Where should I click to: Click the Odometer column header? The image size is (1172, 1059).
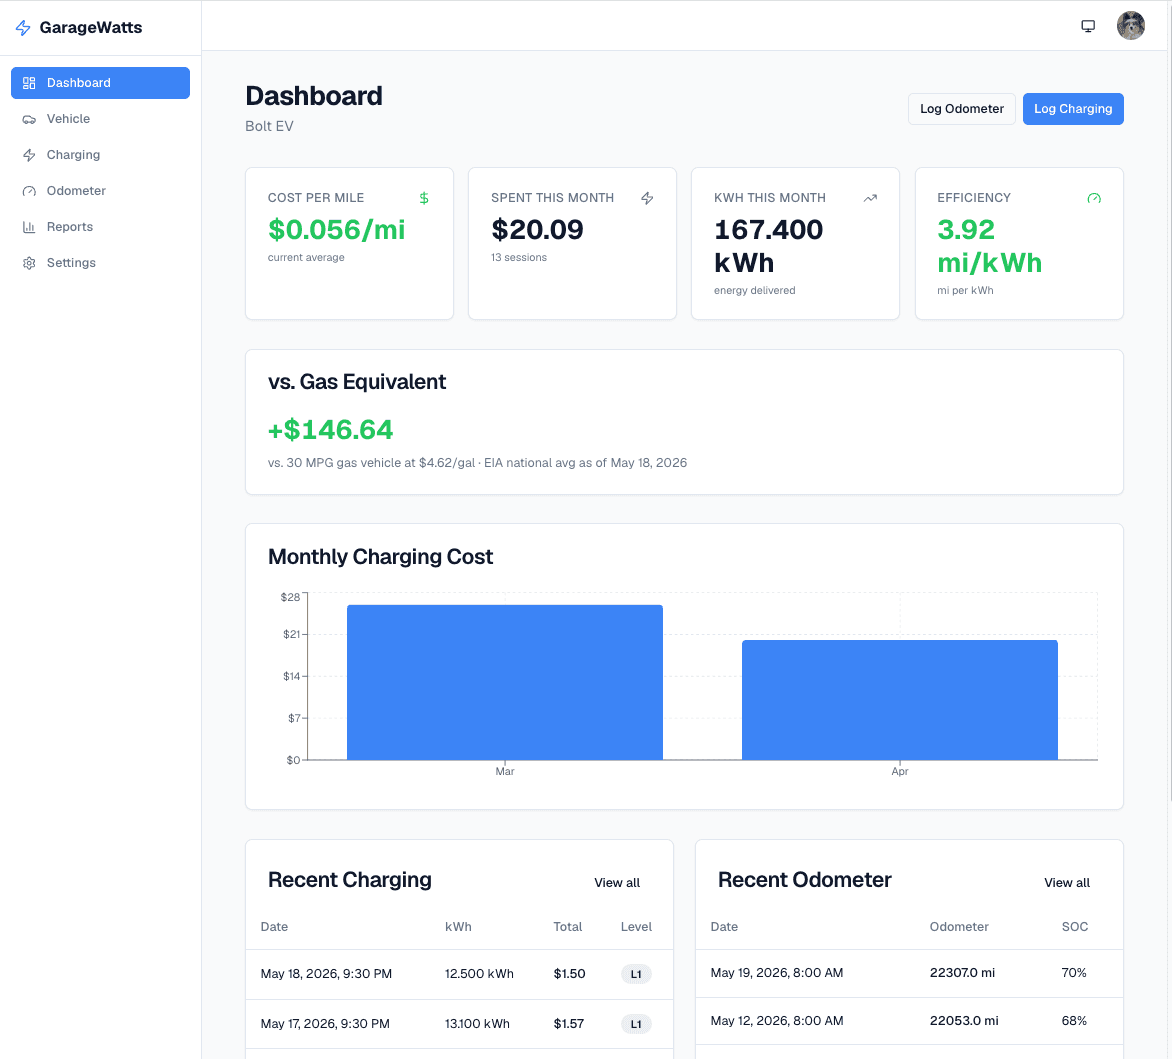click(x=958, y=927)
